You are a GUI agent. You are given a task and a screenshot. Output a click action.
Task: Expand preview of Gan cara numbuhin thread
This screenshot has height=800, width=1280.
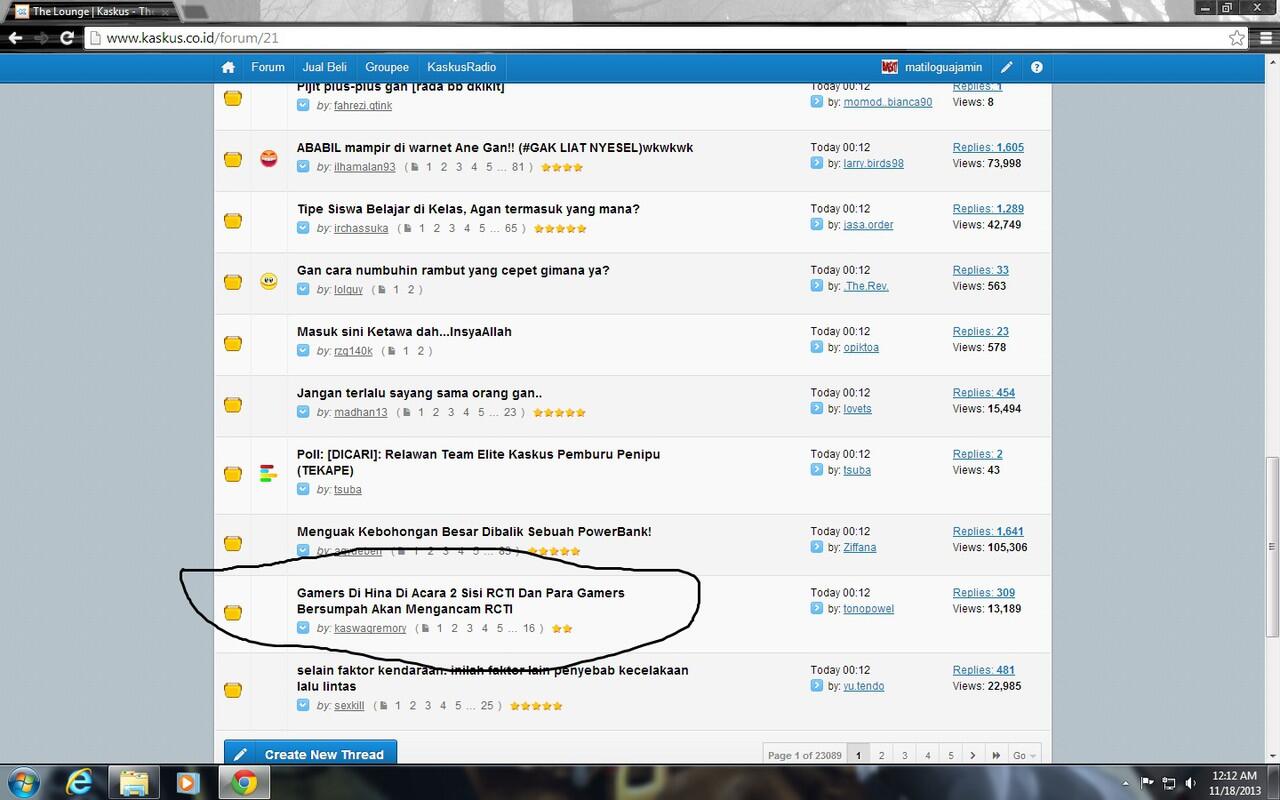pyautogui.click(x=303, y=289)
